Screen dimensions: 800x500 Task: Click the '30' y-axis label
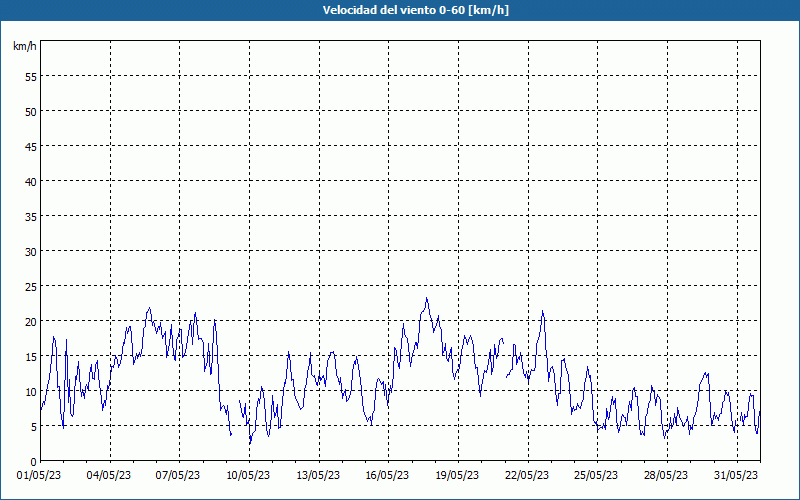click(31, 252)
